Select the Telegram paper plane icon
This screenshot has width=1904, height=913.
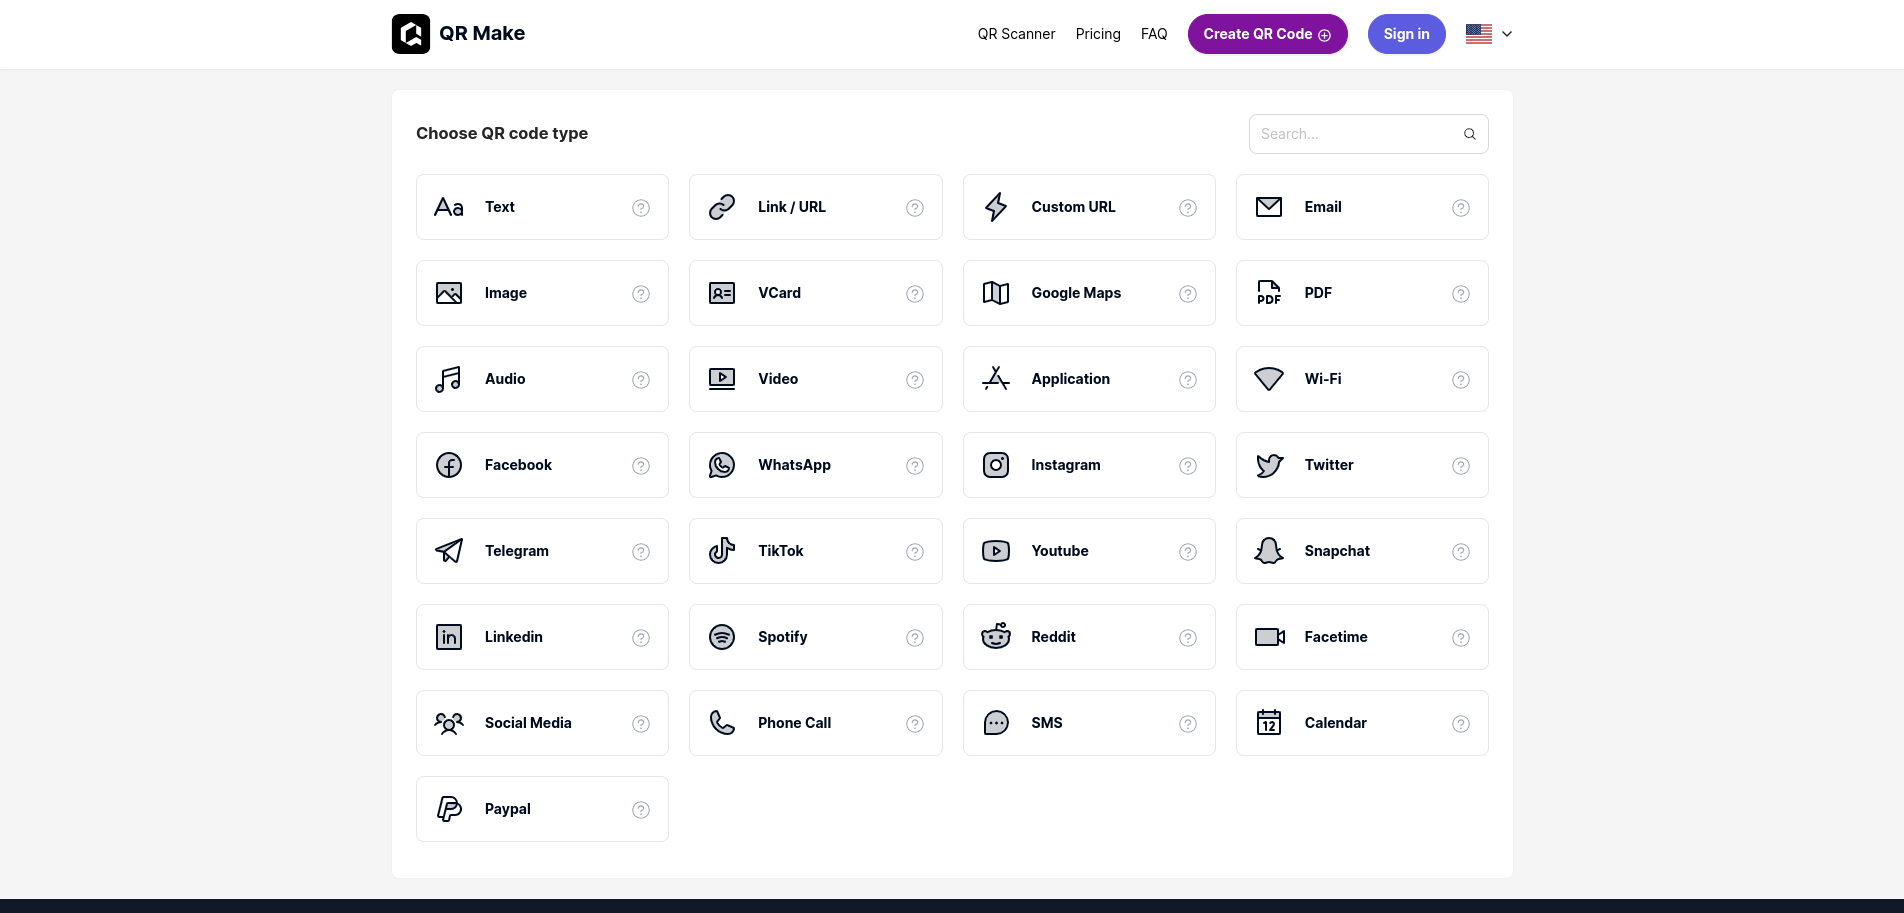pos(449,551)
